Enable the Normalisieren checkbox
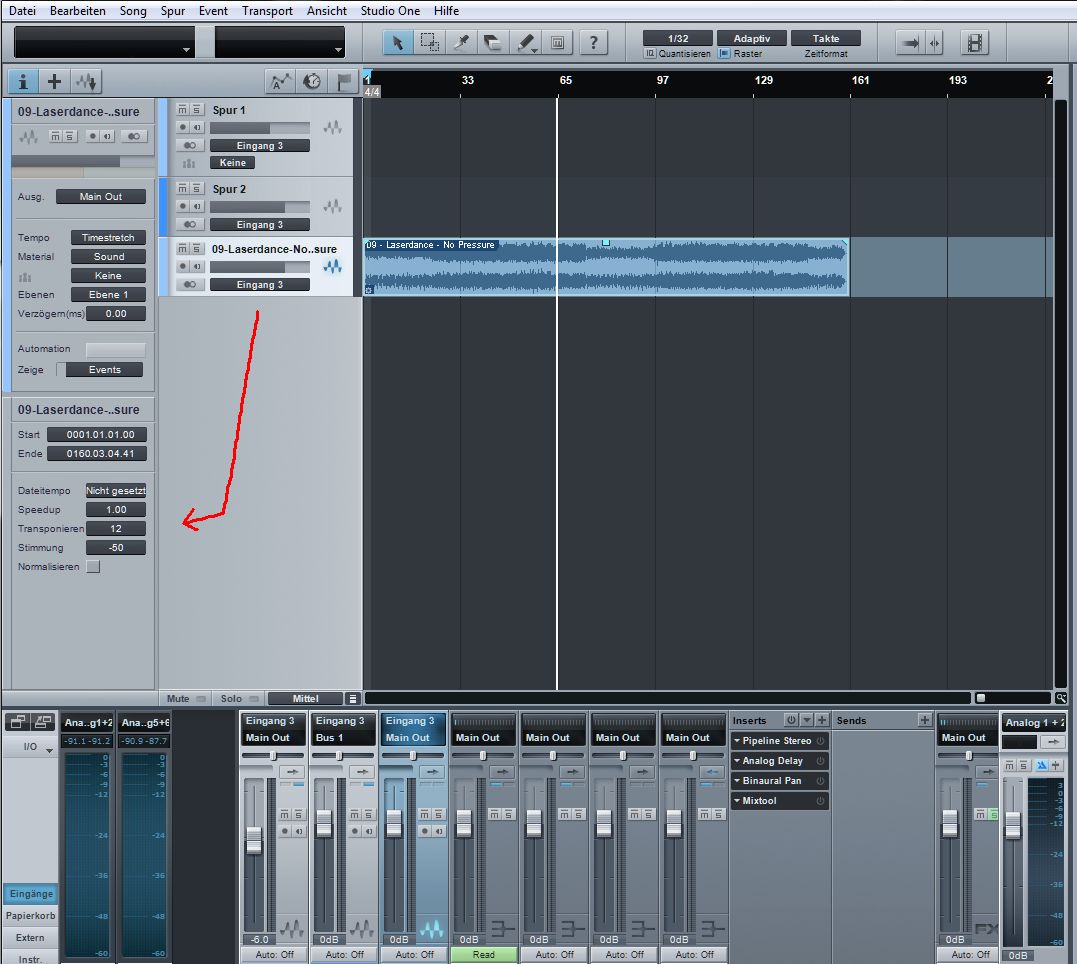 coord(92,566)
